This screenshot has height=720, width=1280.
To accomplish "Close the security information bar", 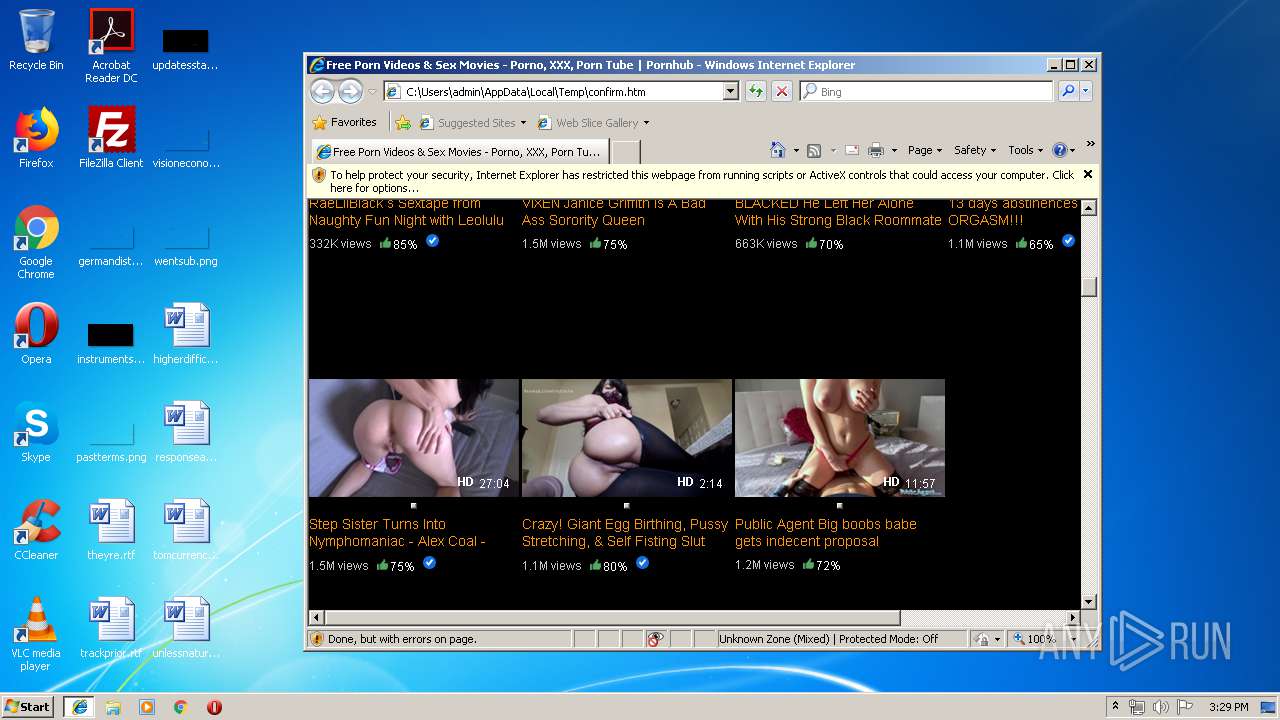I will [1088, 174].
